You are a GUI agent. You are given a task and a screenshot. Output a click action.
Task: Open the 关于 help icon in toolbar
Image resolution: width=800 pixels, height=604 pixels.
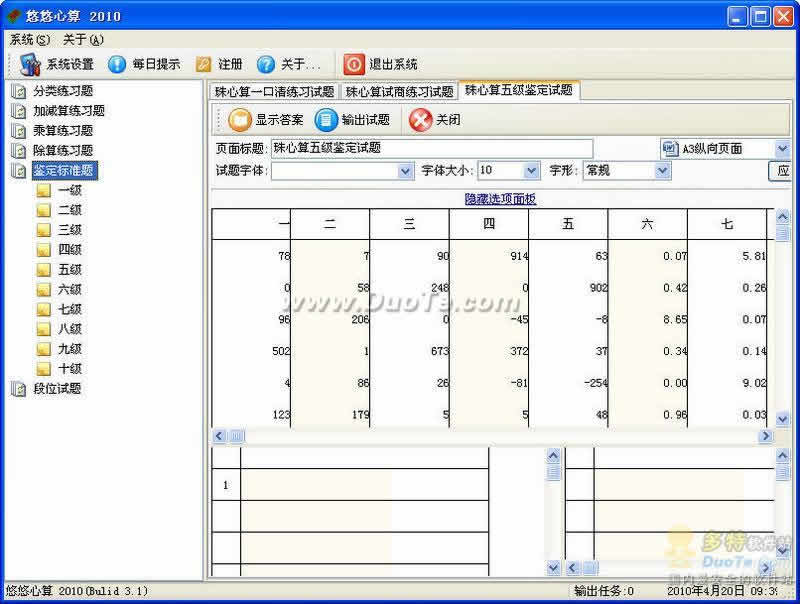[x=266, y=64]
